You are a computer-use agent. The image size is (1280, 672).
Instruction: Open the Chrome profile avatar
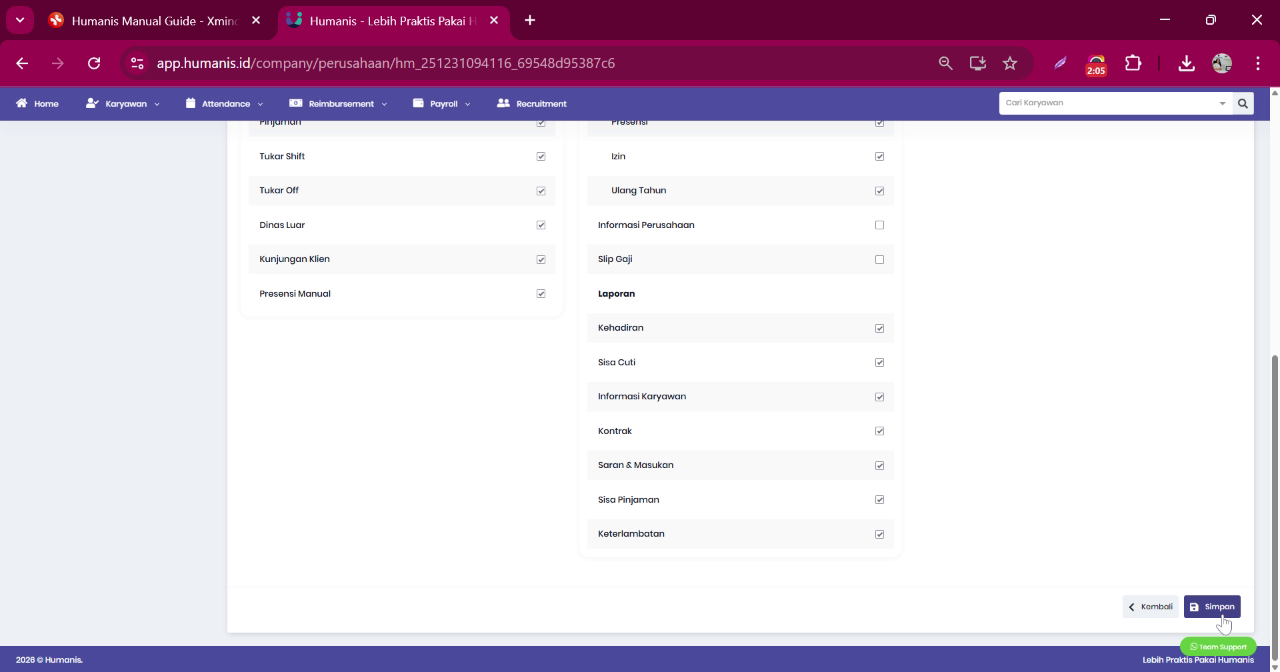coord(1222,63)
